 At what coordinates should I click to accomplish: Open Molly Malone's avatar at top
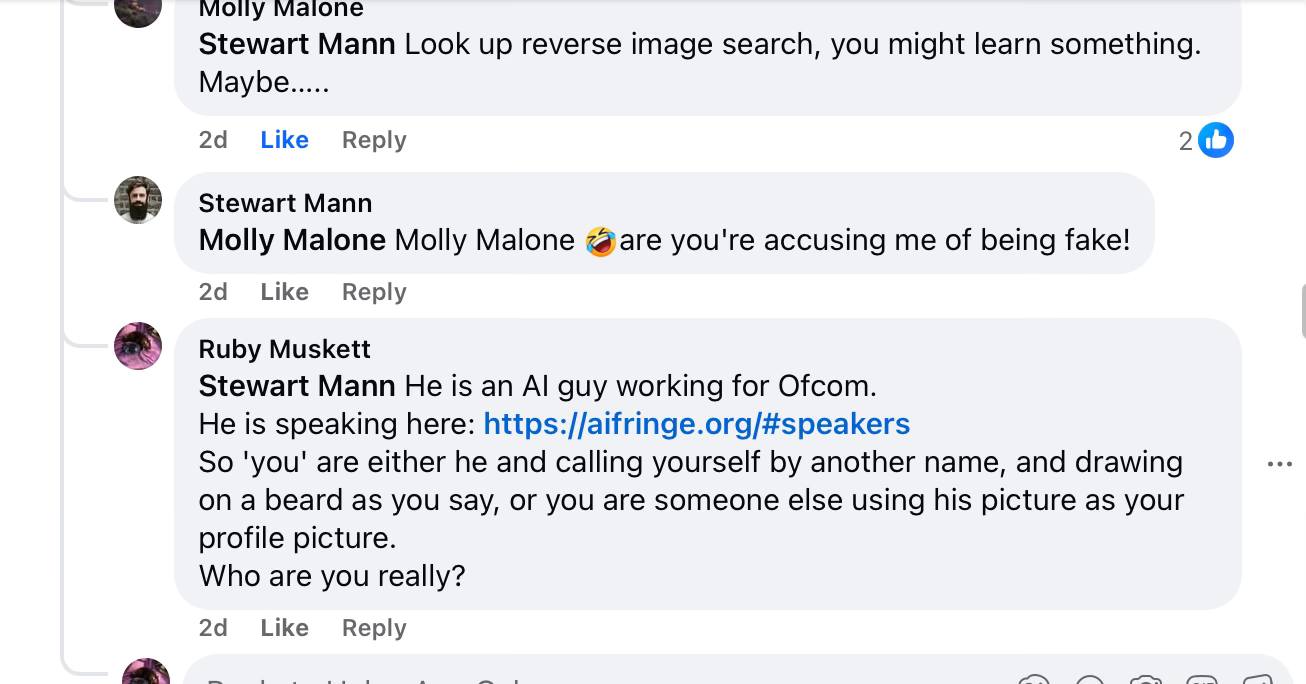pos(138,12)
